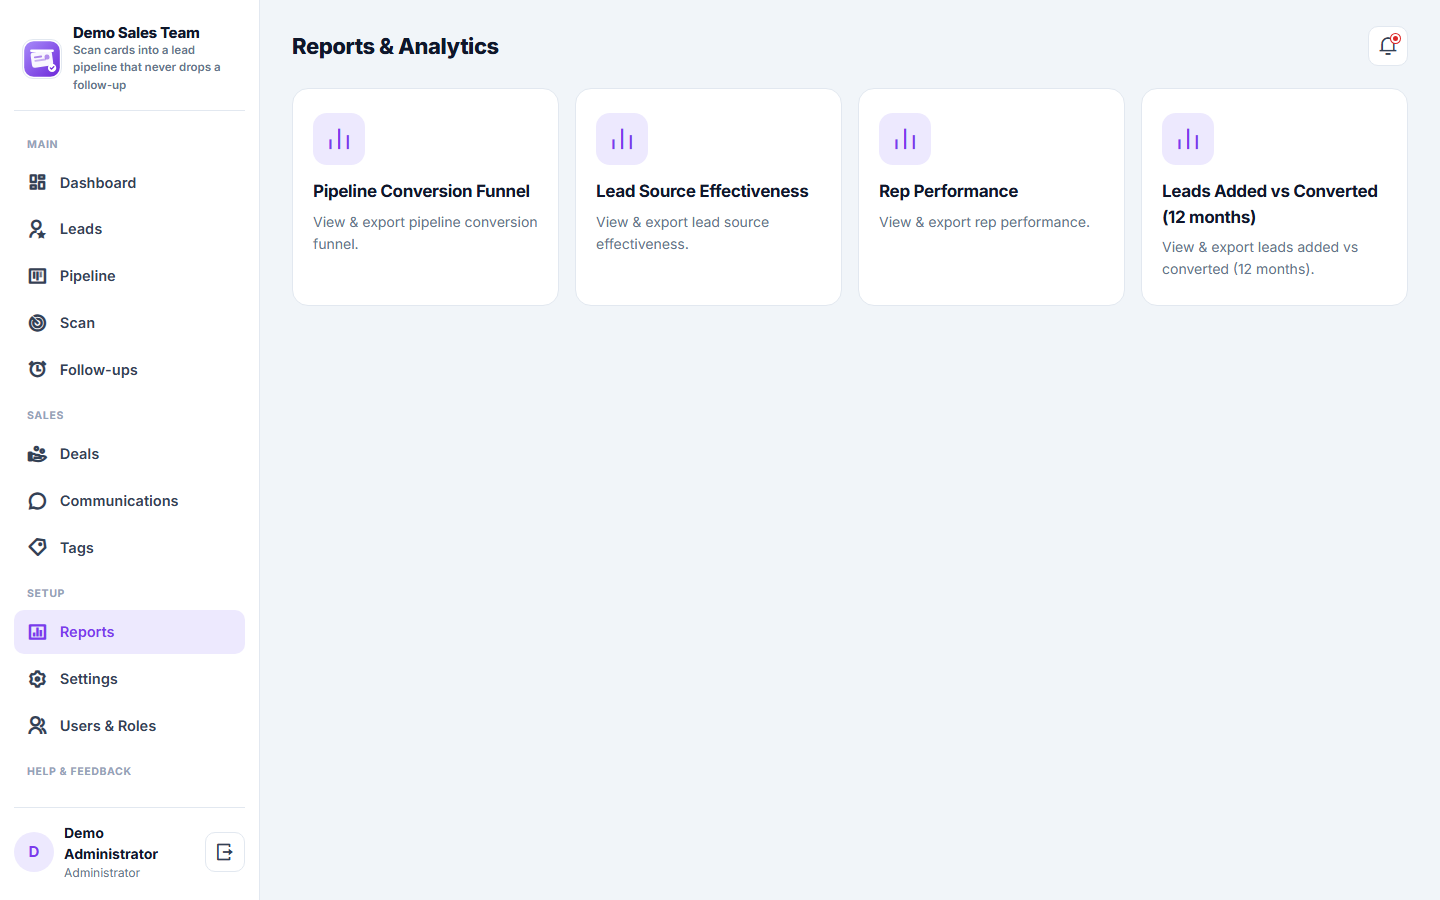Open the Rep Performance report title
Image resolution: width=1440 pixels, height=900 pixels.
pyautogui.click(x=948, y=191)
